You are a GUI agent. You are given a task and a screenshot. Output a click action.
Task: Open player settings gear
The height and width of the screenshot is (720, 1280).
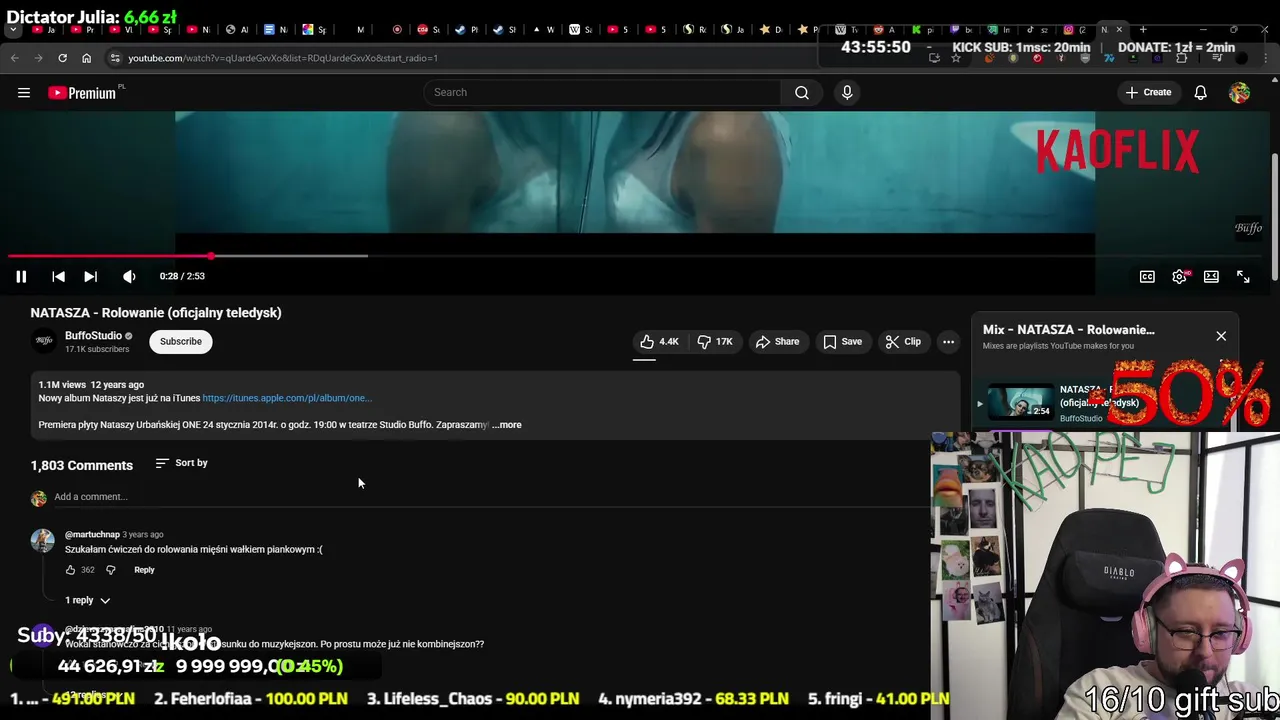point(1180,277)
